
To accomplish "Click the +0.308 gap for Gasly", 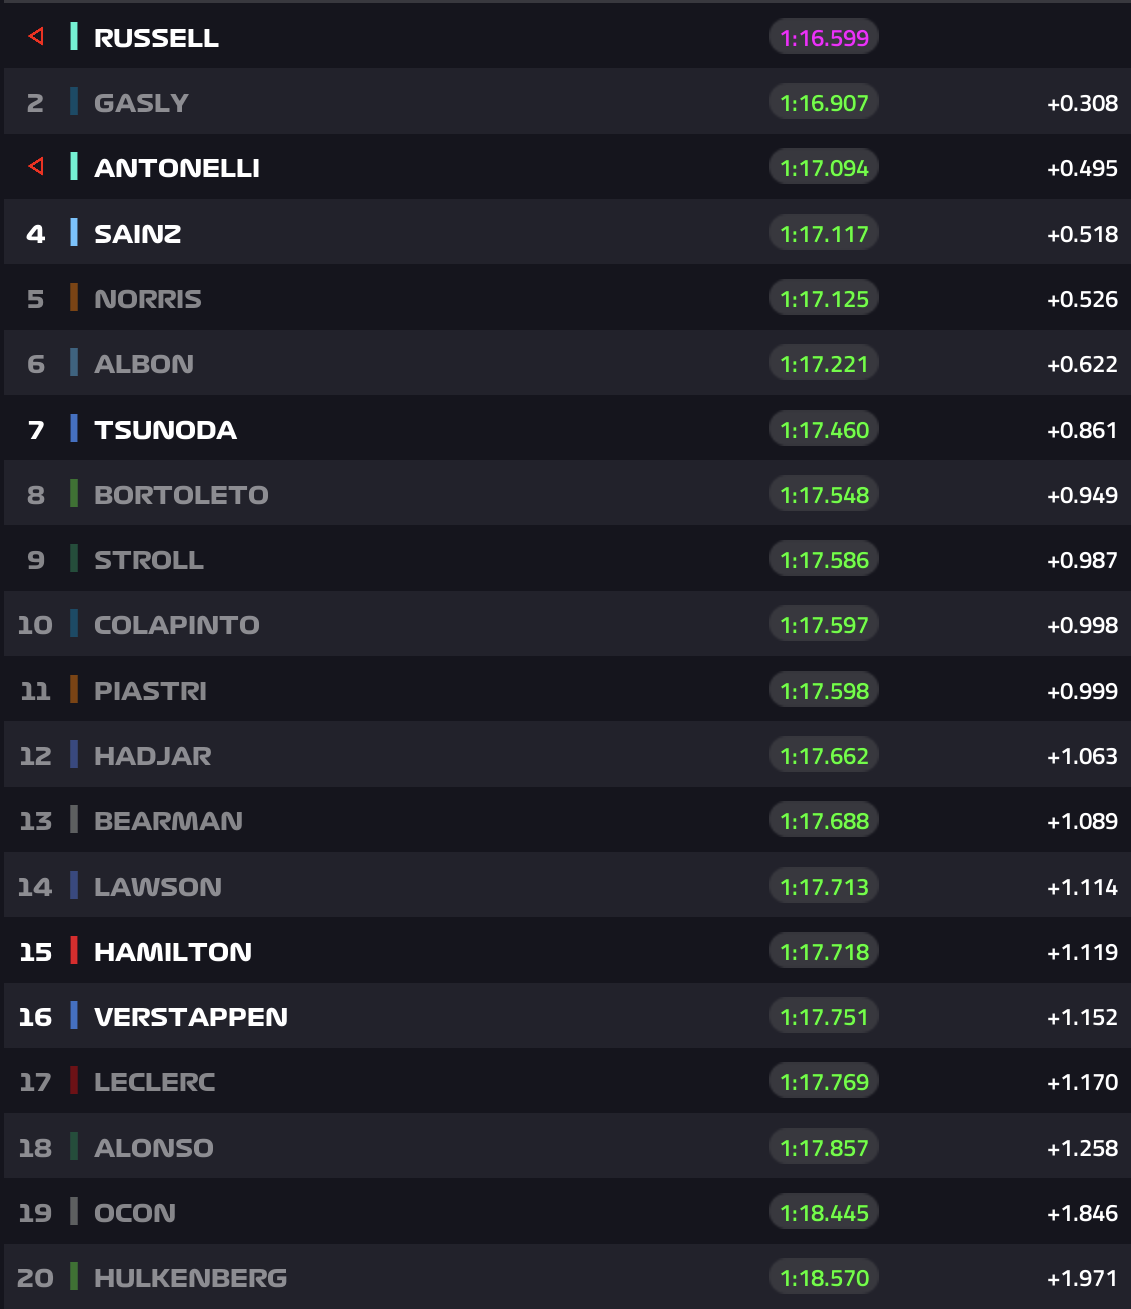I will tap(1082, 103).
